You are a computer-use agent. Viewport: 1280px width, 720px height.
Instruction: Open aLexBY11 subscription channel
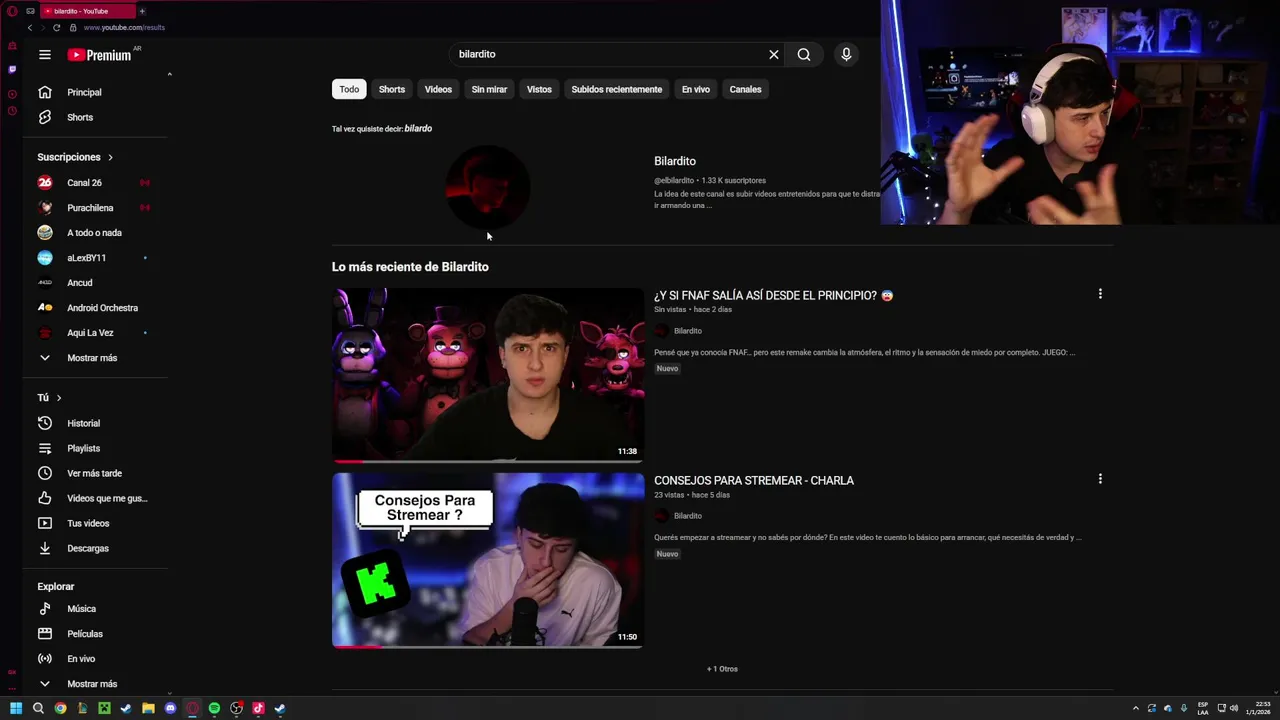(97, 257)
